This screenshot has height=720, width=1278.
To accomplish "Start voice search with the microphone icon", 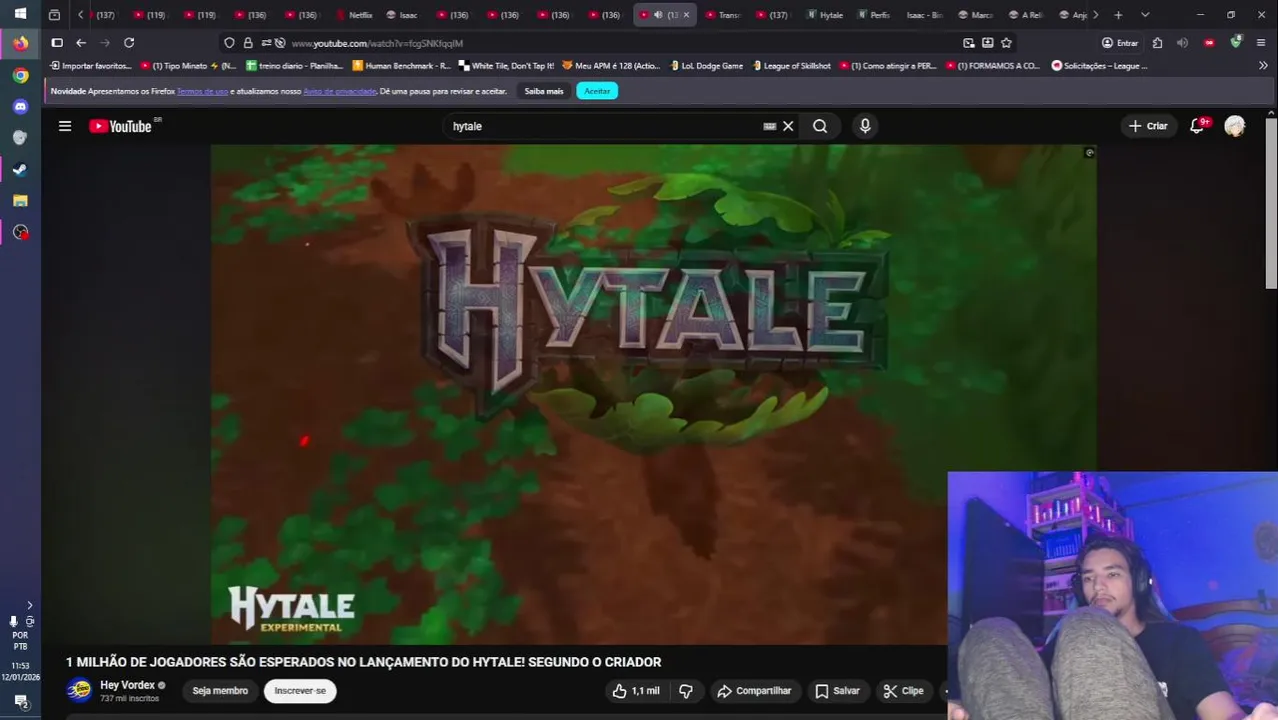I will 865,126.
